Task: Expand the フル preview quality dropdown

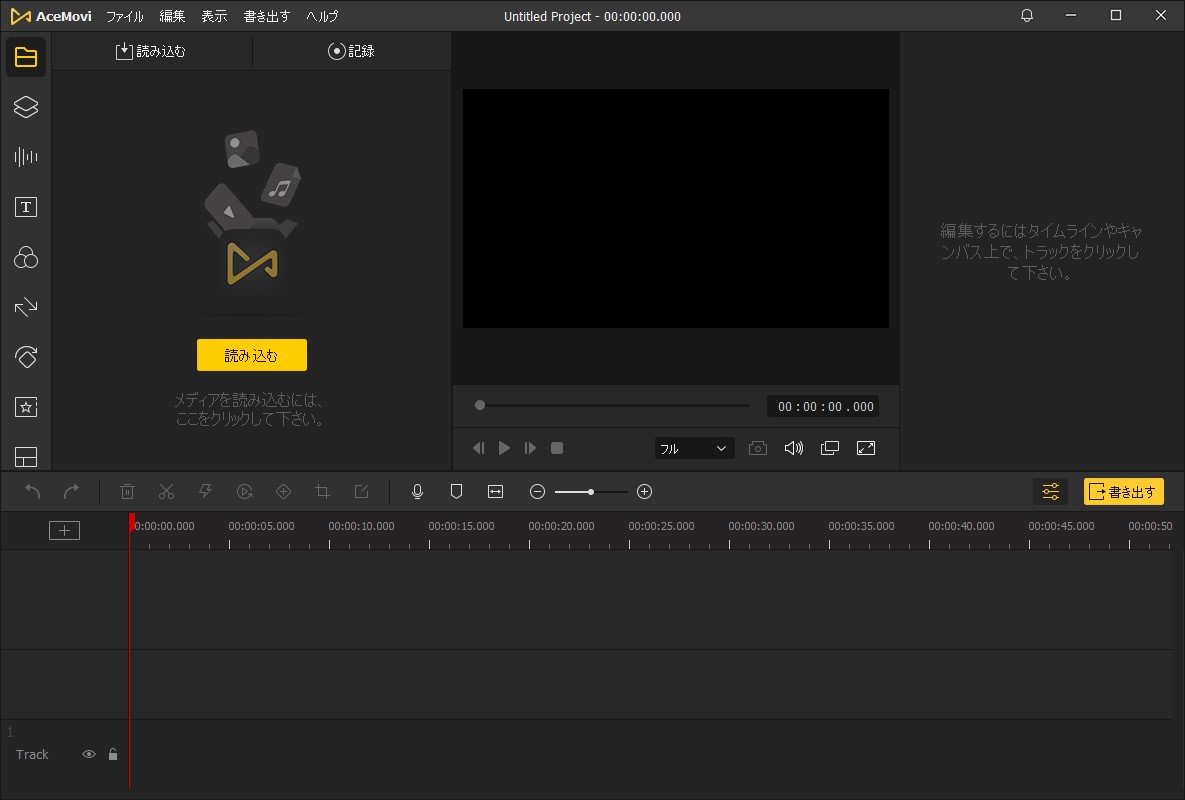Action: coord(695,448)
